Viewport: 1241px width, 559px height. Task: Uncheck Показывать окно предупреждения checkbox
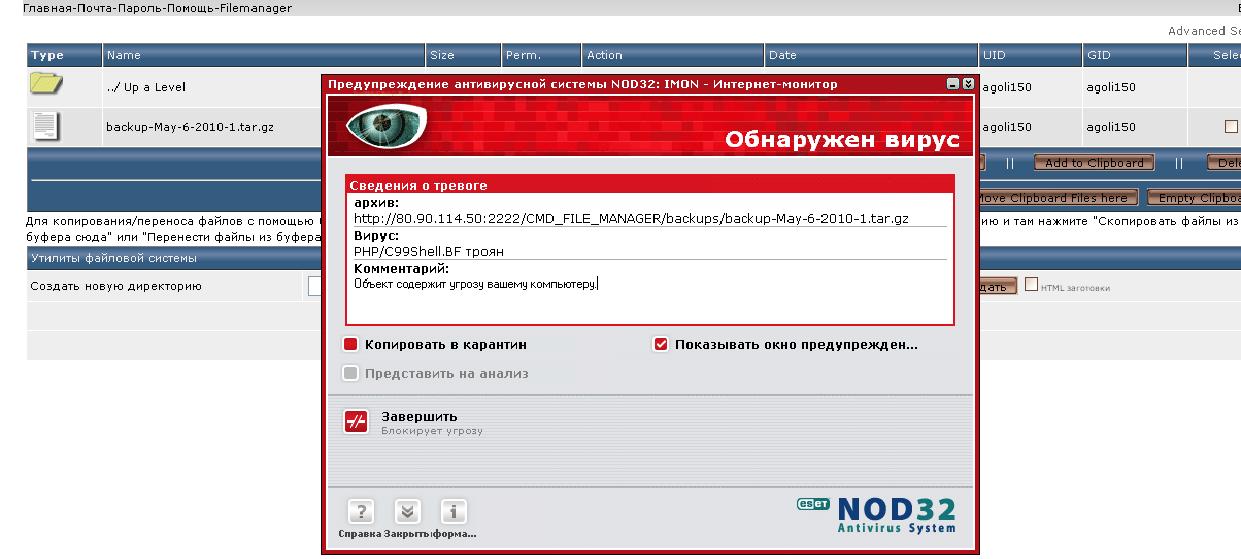click(x=661, y=344)
